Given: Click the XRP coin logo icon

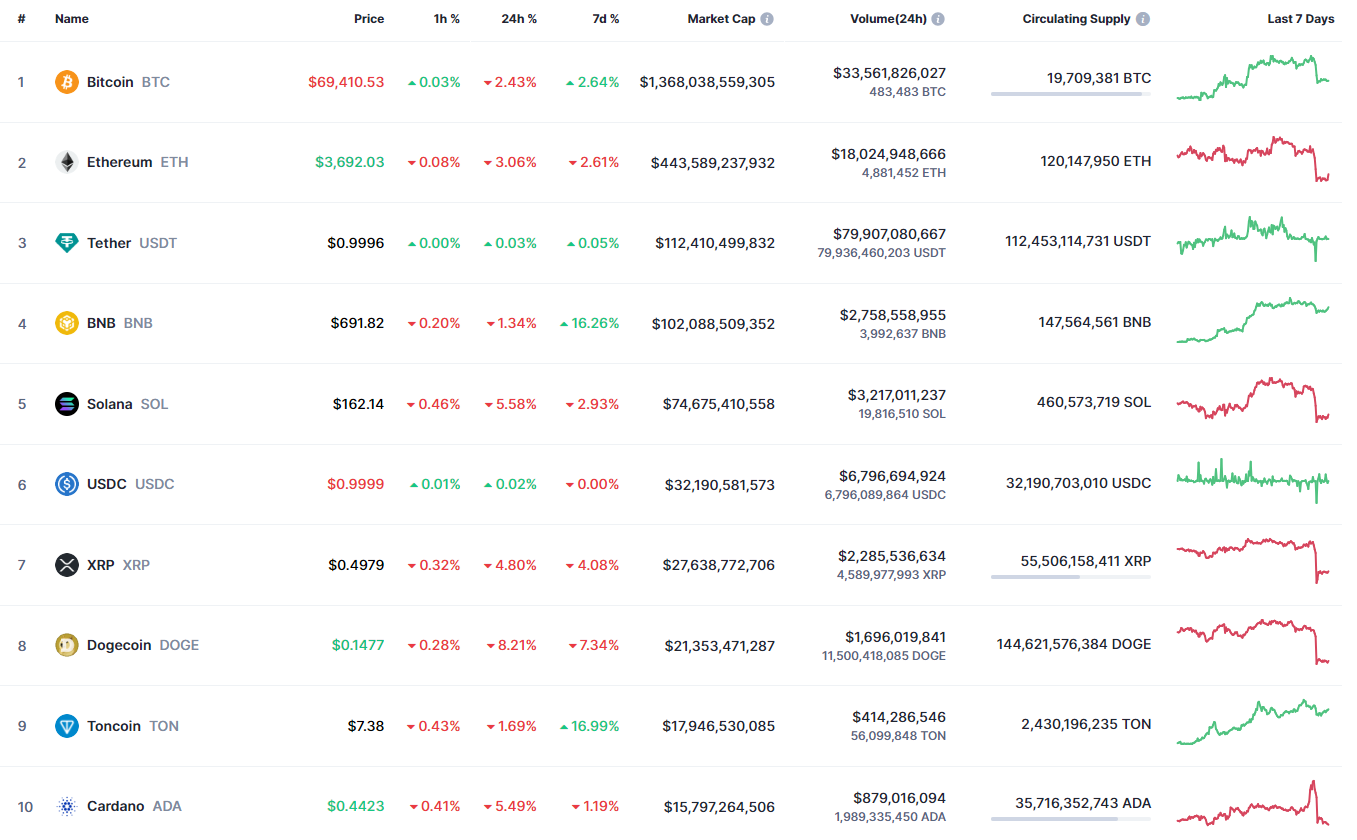Looking at the screenshot, I should (x=67, y=565).
